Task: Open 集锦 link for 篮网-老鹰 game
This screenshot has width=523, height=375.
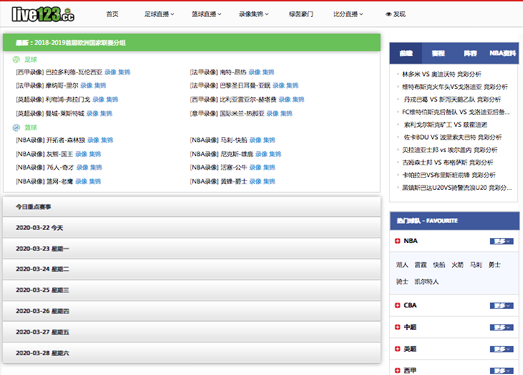Action: (x=95, y=181)
